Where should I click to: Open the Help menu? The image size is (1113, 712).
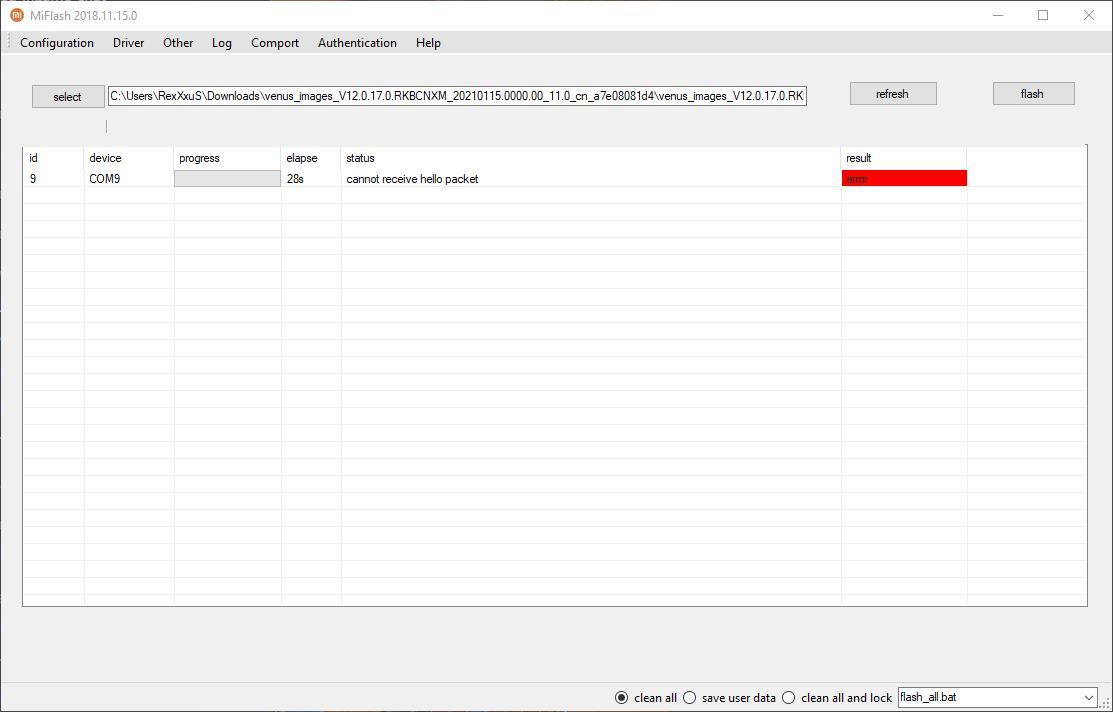[x=428, y=43]
